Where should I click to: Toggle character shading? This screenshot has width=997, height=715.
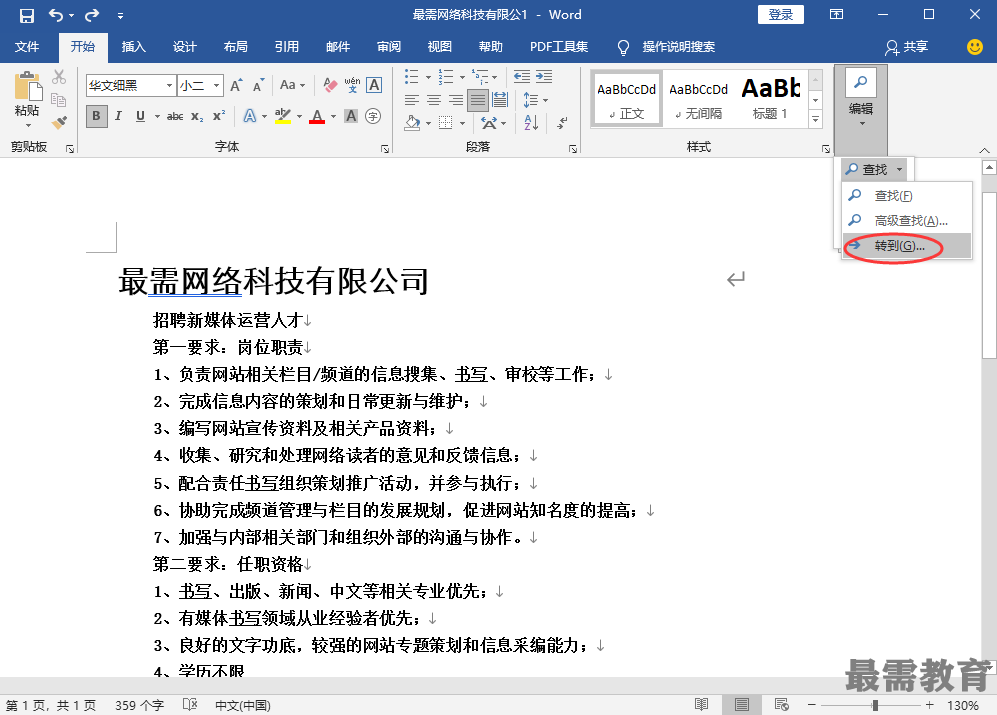coord(351,116)
